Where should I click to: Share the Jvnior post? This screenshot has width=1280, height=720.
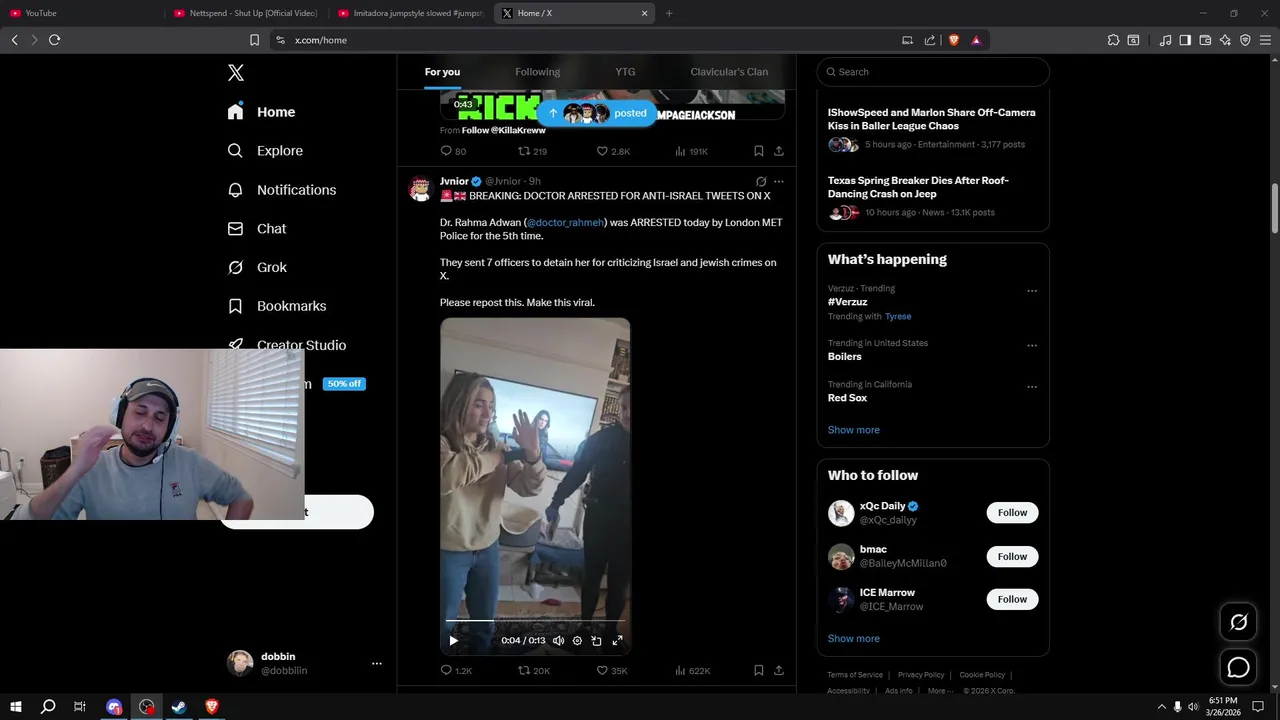pyautogui.click(x=779, y=670)
